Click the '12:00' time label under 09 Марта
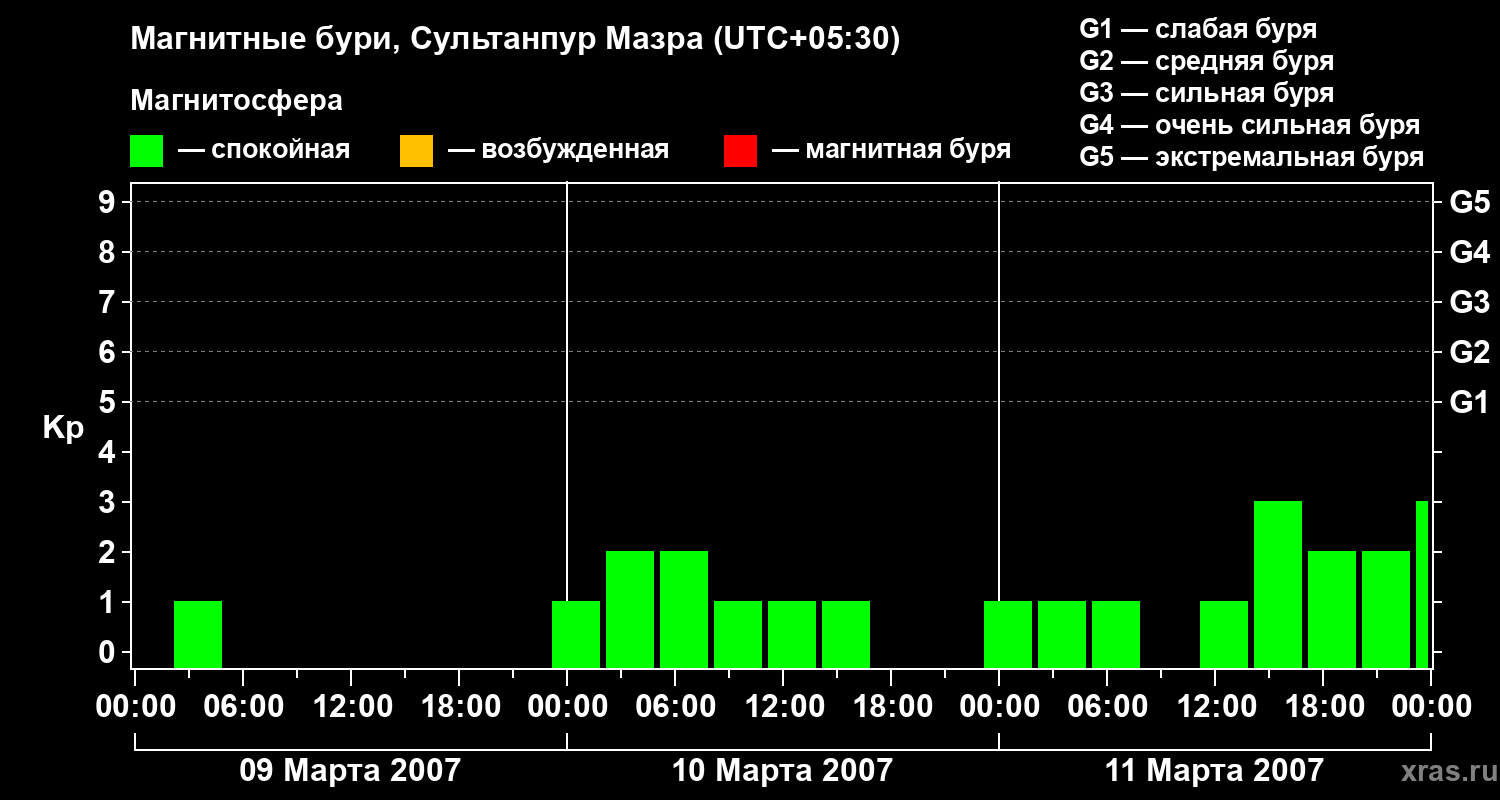 coord(351,707)
